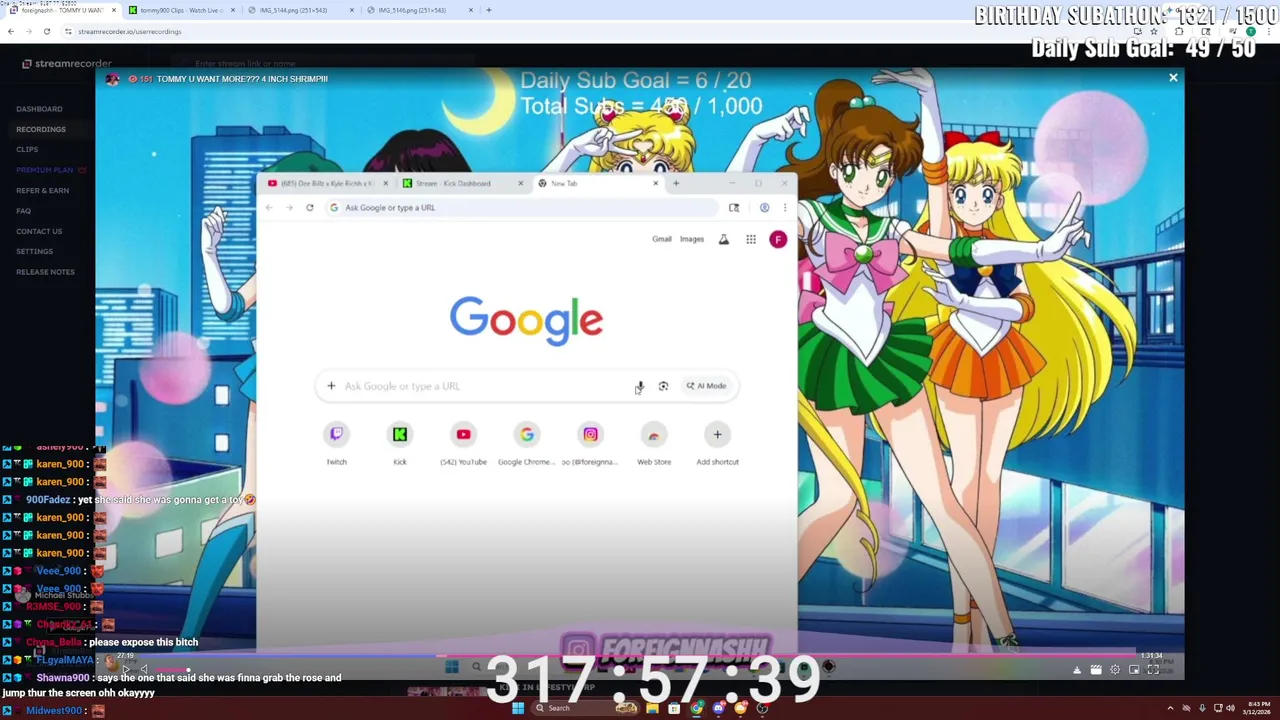Viewport: 1280px width, 720px height.
Task: Click the Google Lens toolbar icon
Action: 734,207
